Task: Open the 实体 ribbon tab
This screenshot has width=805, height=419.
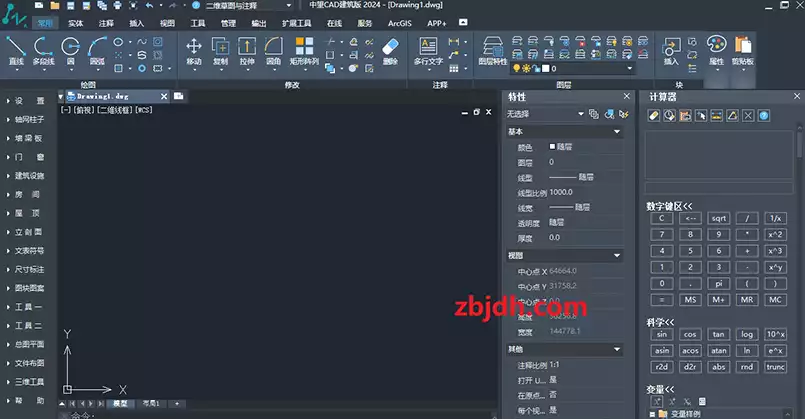Action: (x=75, y=23)
